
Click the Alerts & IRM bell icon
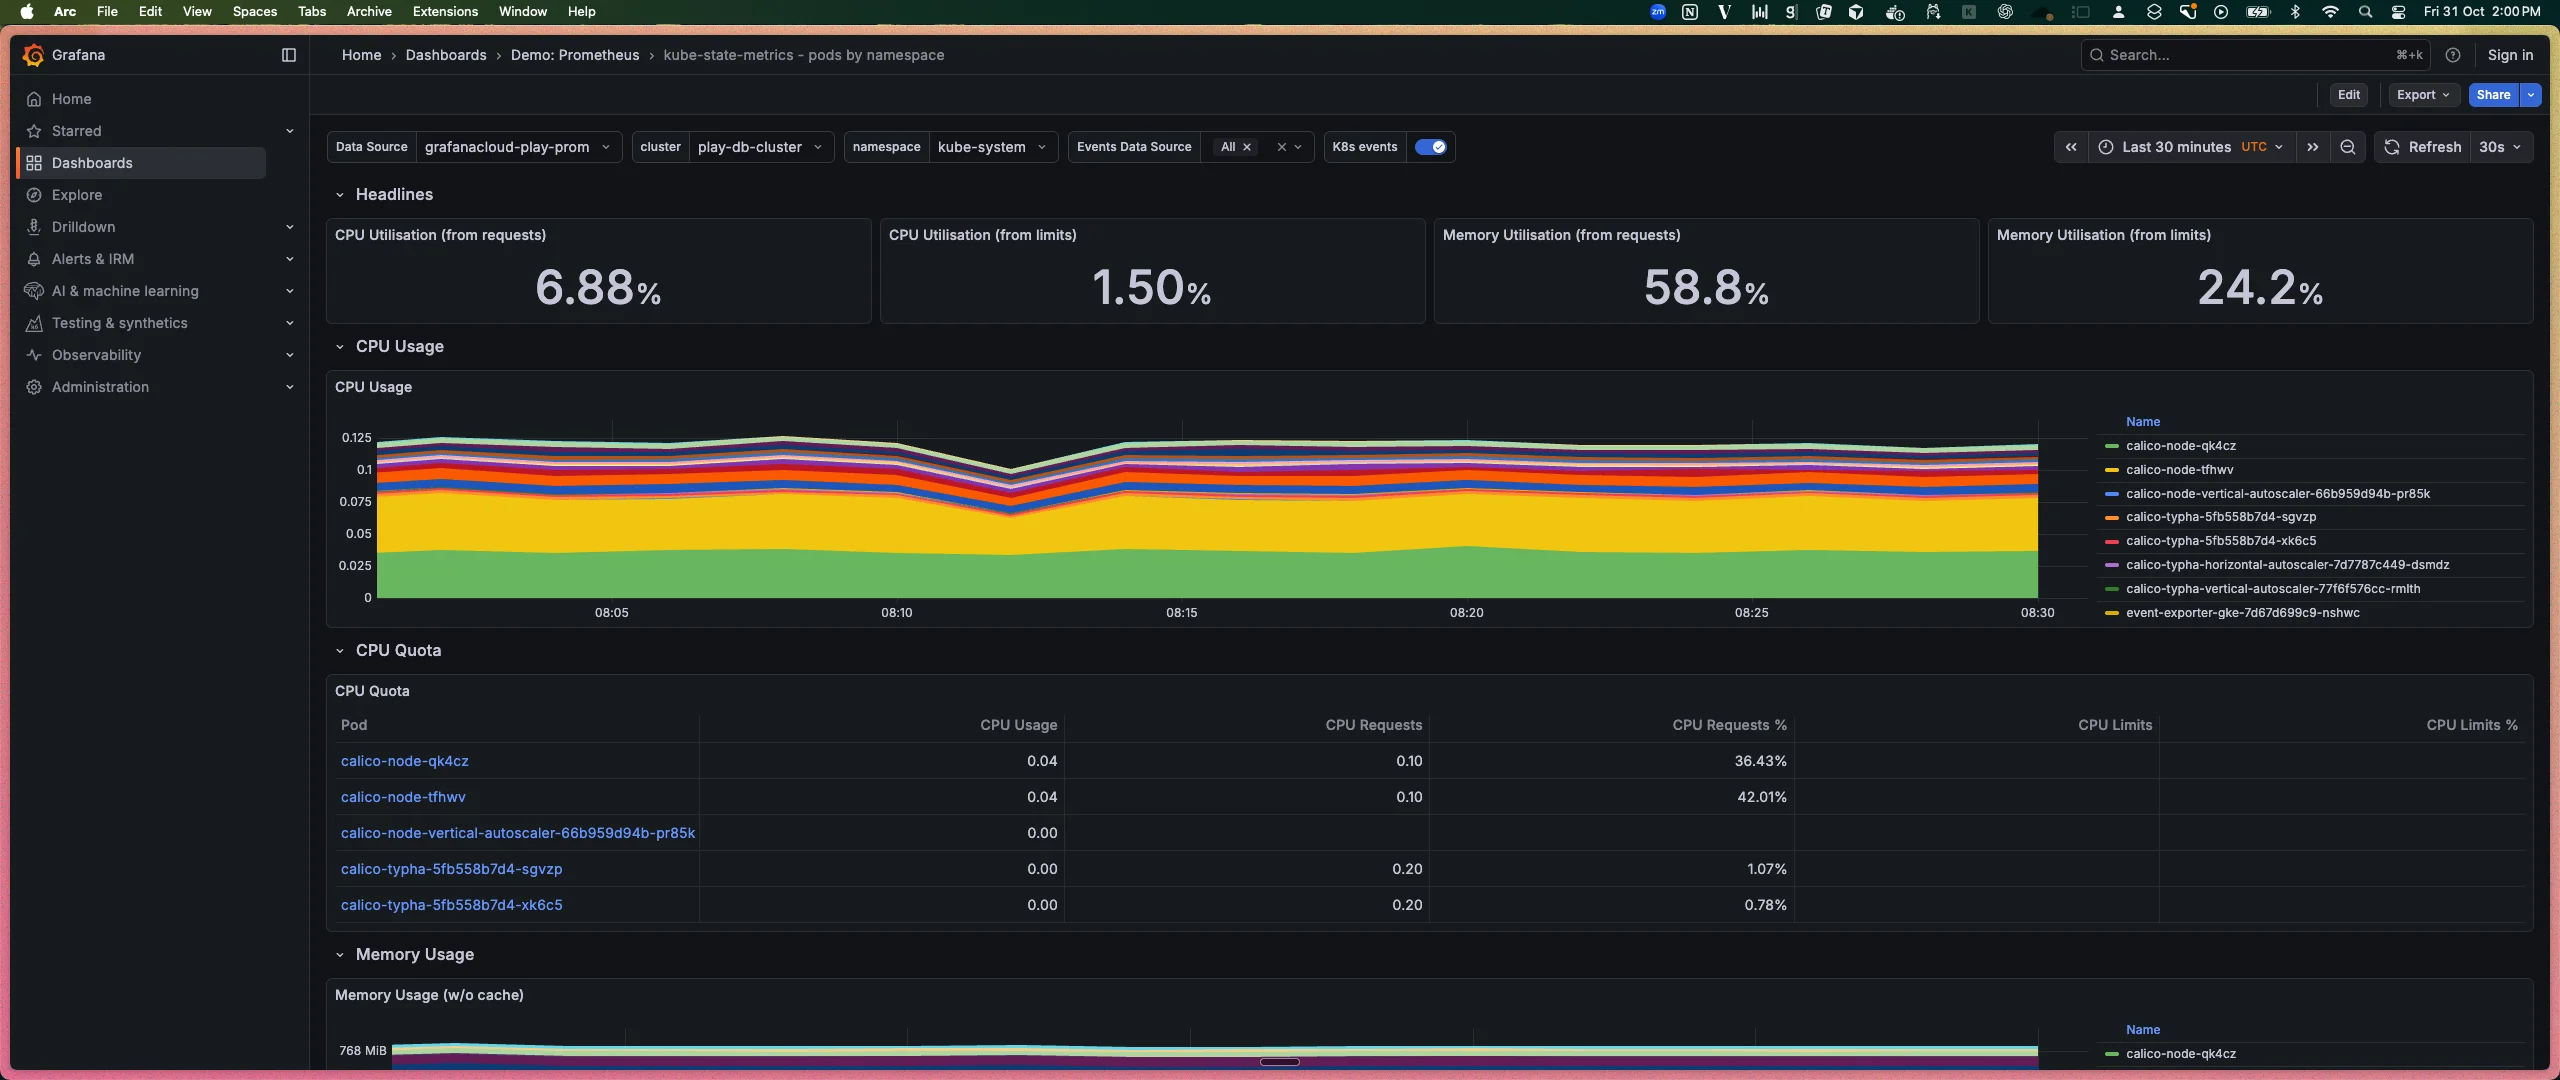tap(35, 259)
